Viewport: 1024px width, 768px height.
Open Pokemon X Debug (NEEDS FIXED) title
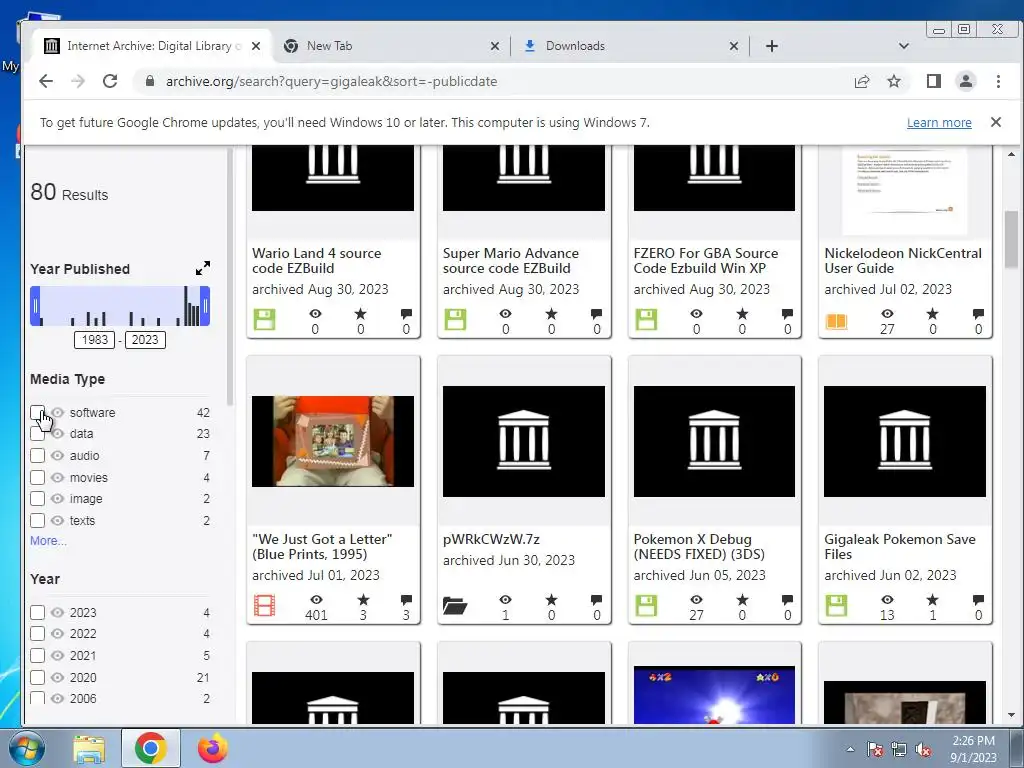(699, 547)
